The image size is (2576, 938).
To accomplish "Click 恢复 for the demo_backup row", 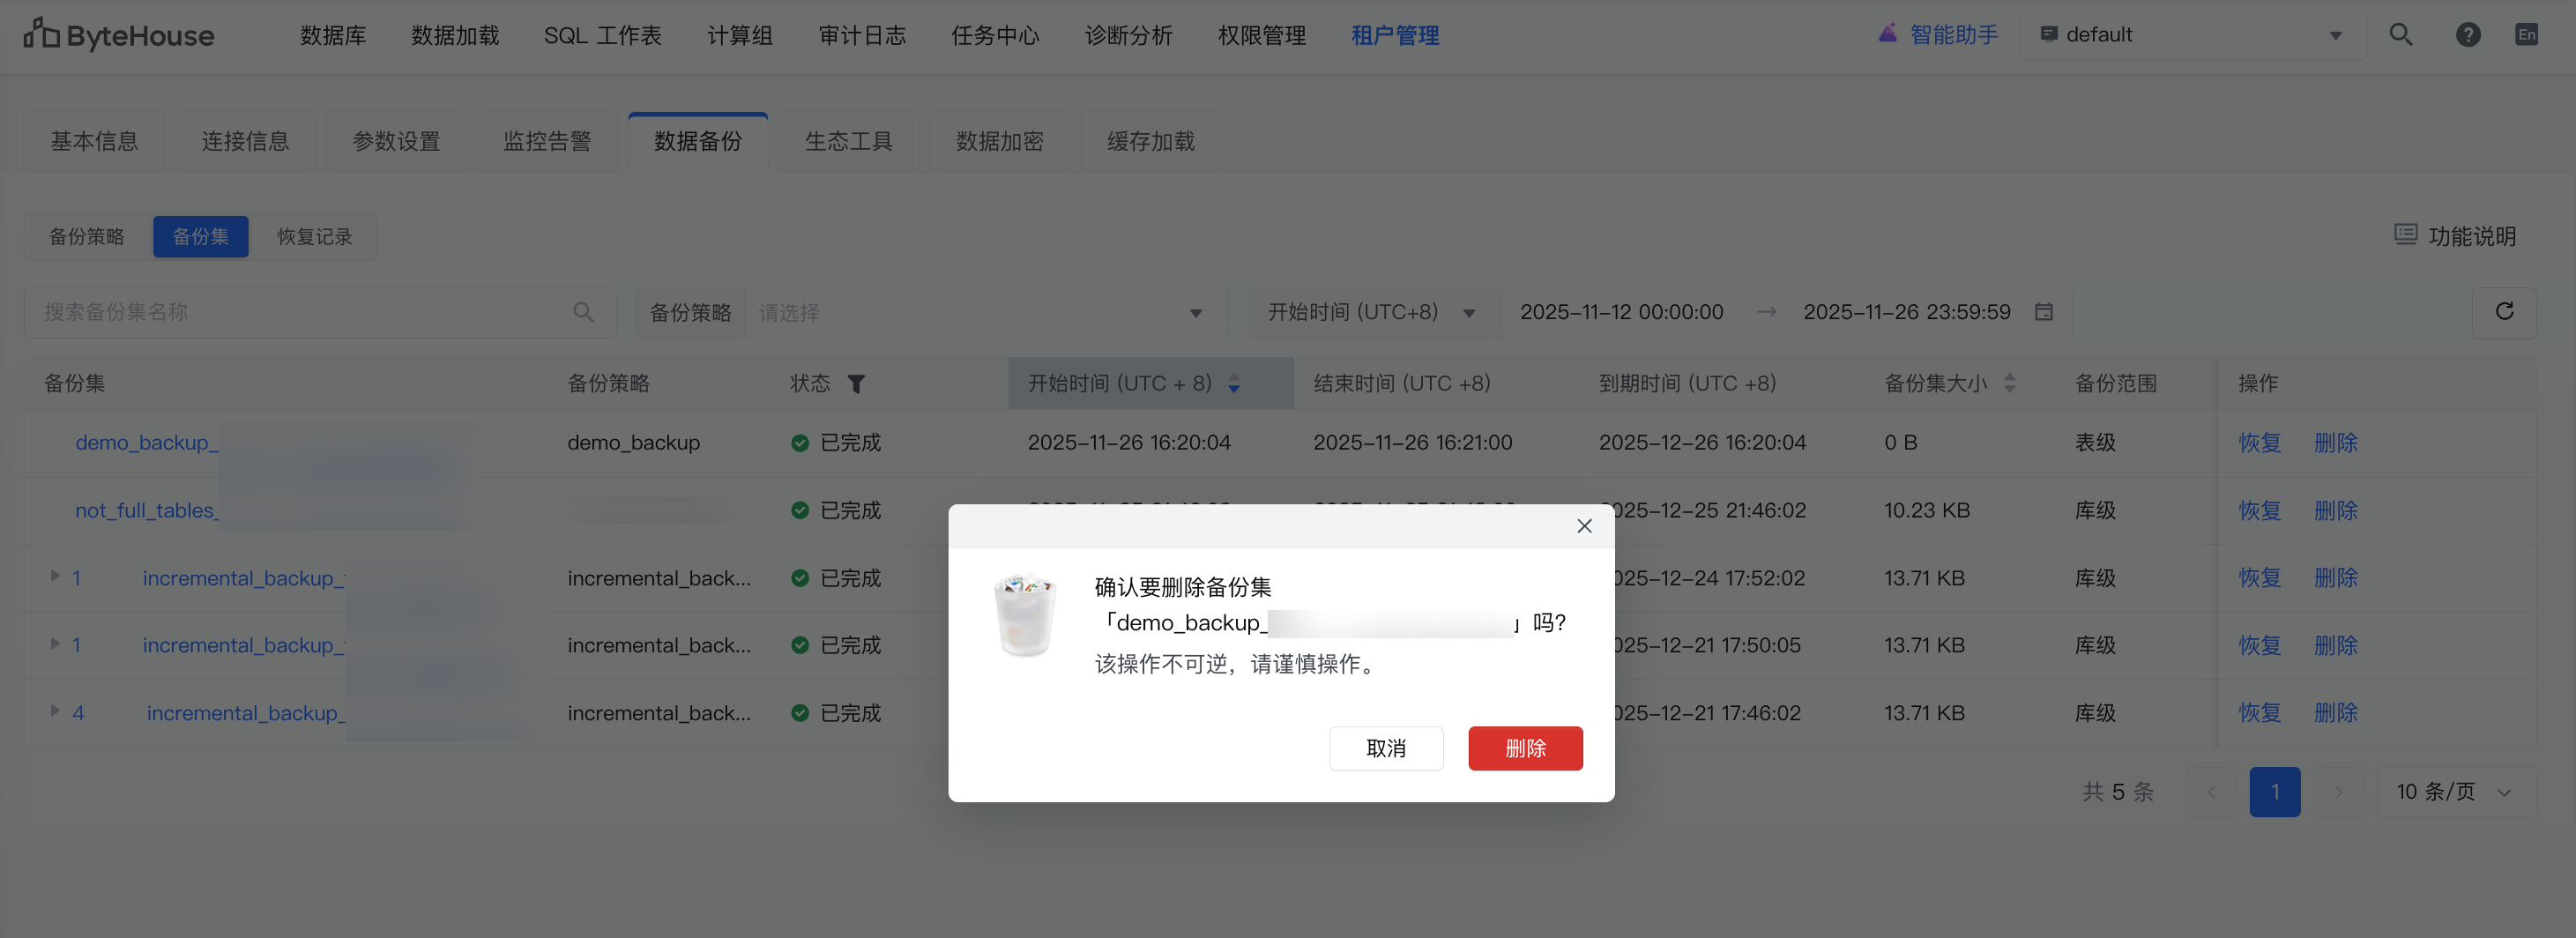I will click(x=2259, y=443).
